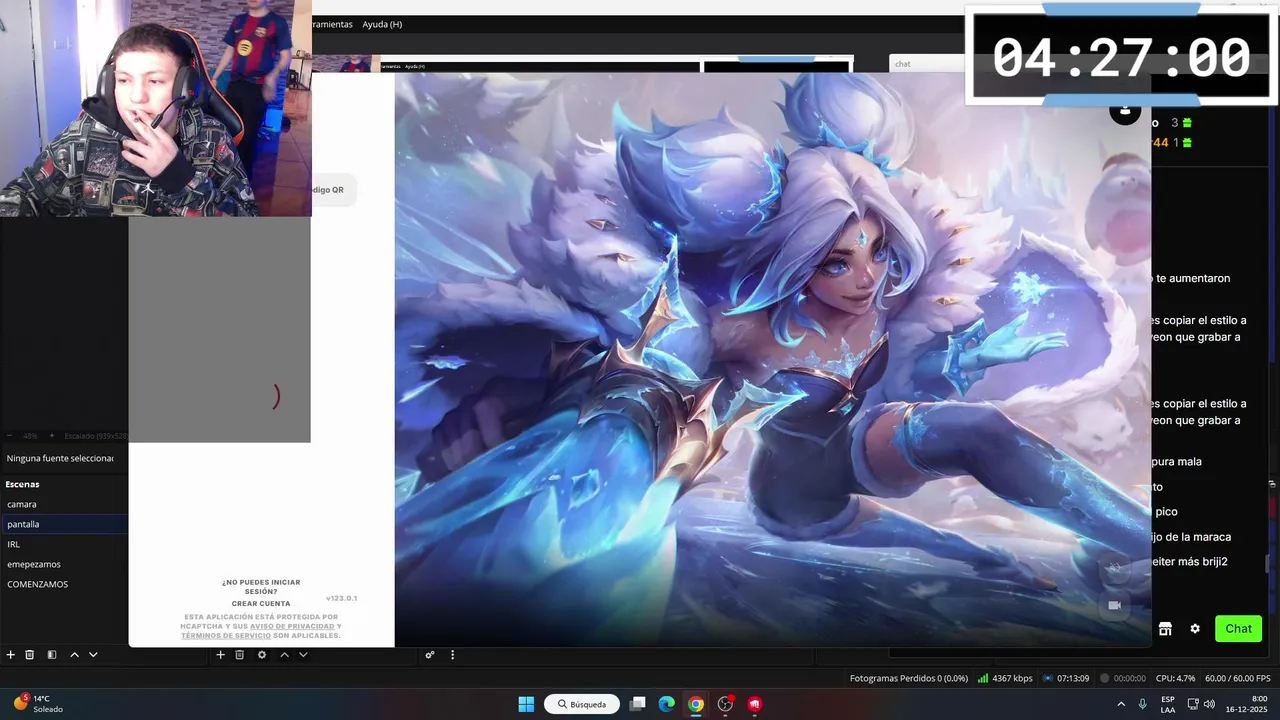Click chat message 'pura mala'
The image size is (1280, 720).
[x=1177, y=462]
